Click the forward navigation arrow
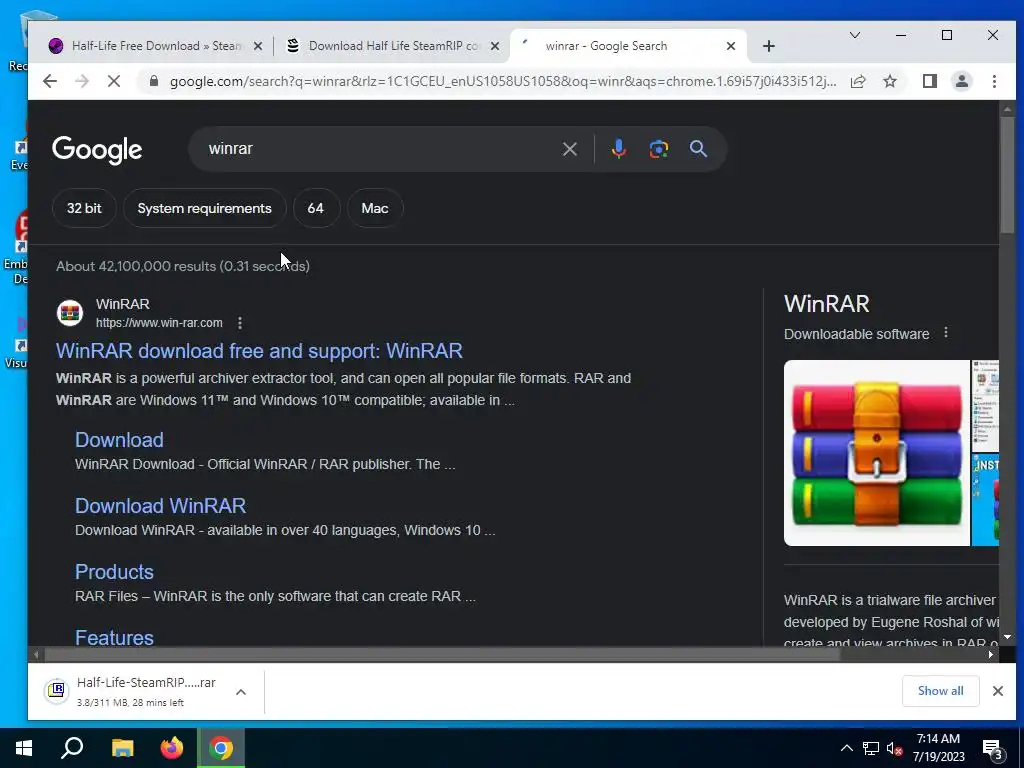Screen dimensions: 1024x768 click(82, 81)
